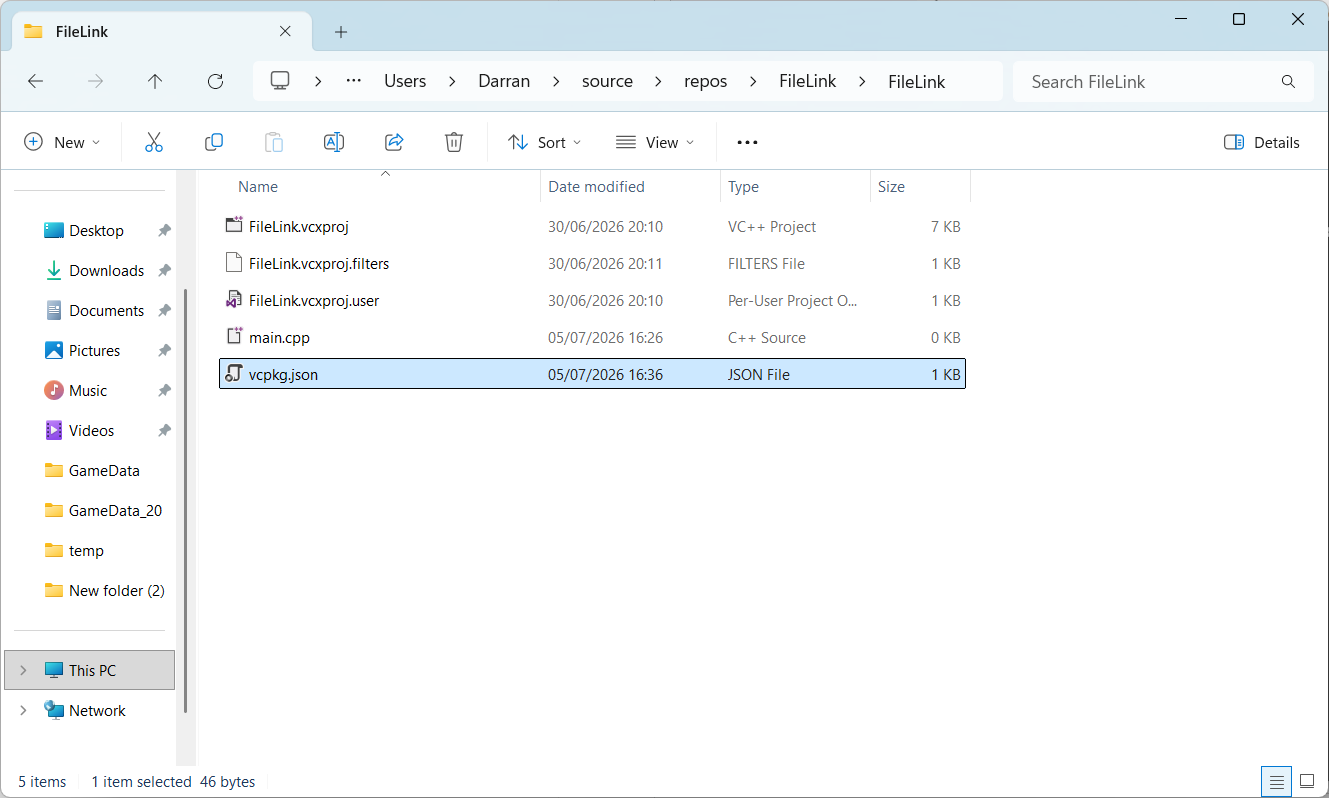Open GameData_20 folder in navigation pane
This screenshot has height=798, width=1329.
point(115,511)
